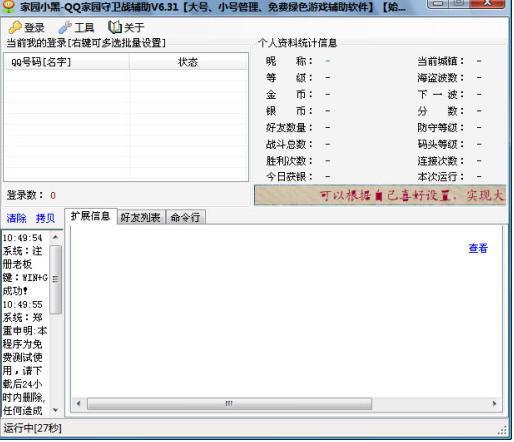514x442 pixels.
Task: Click the horizontal scrollbar thumb
Action: tap(229, 403)
